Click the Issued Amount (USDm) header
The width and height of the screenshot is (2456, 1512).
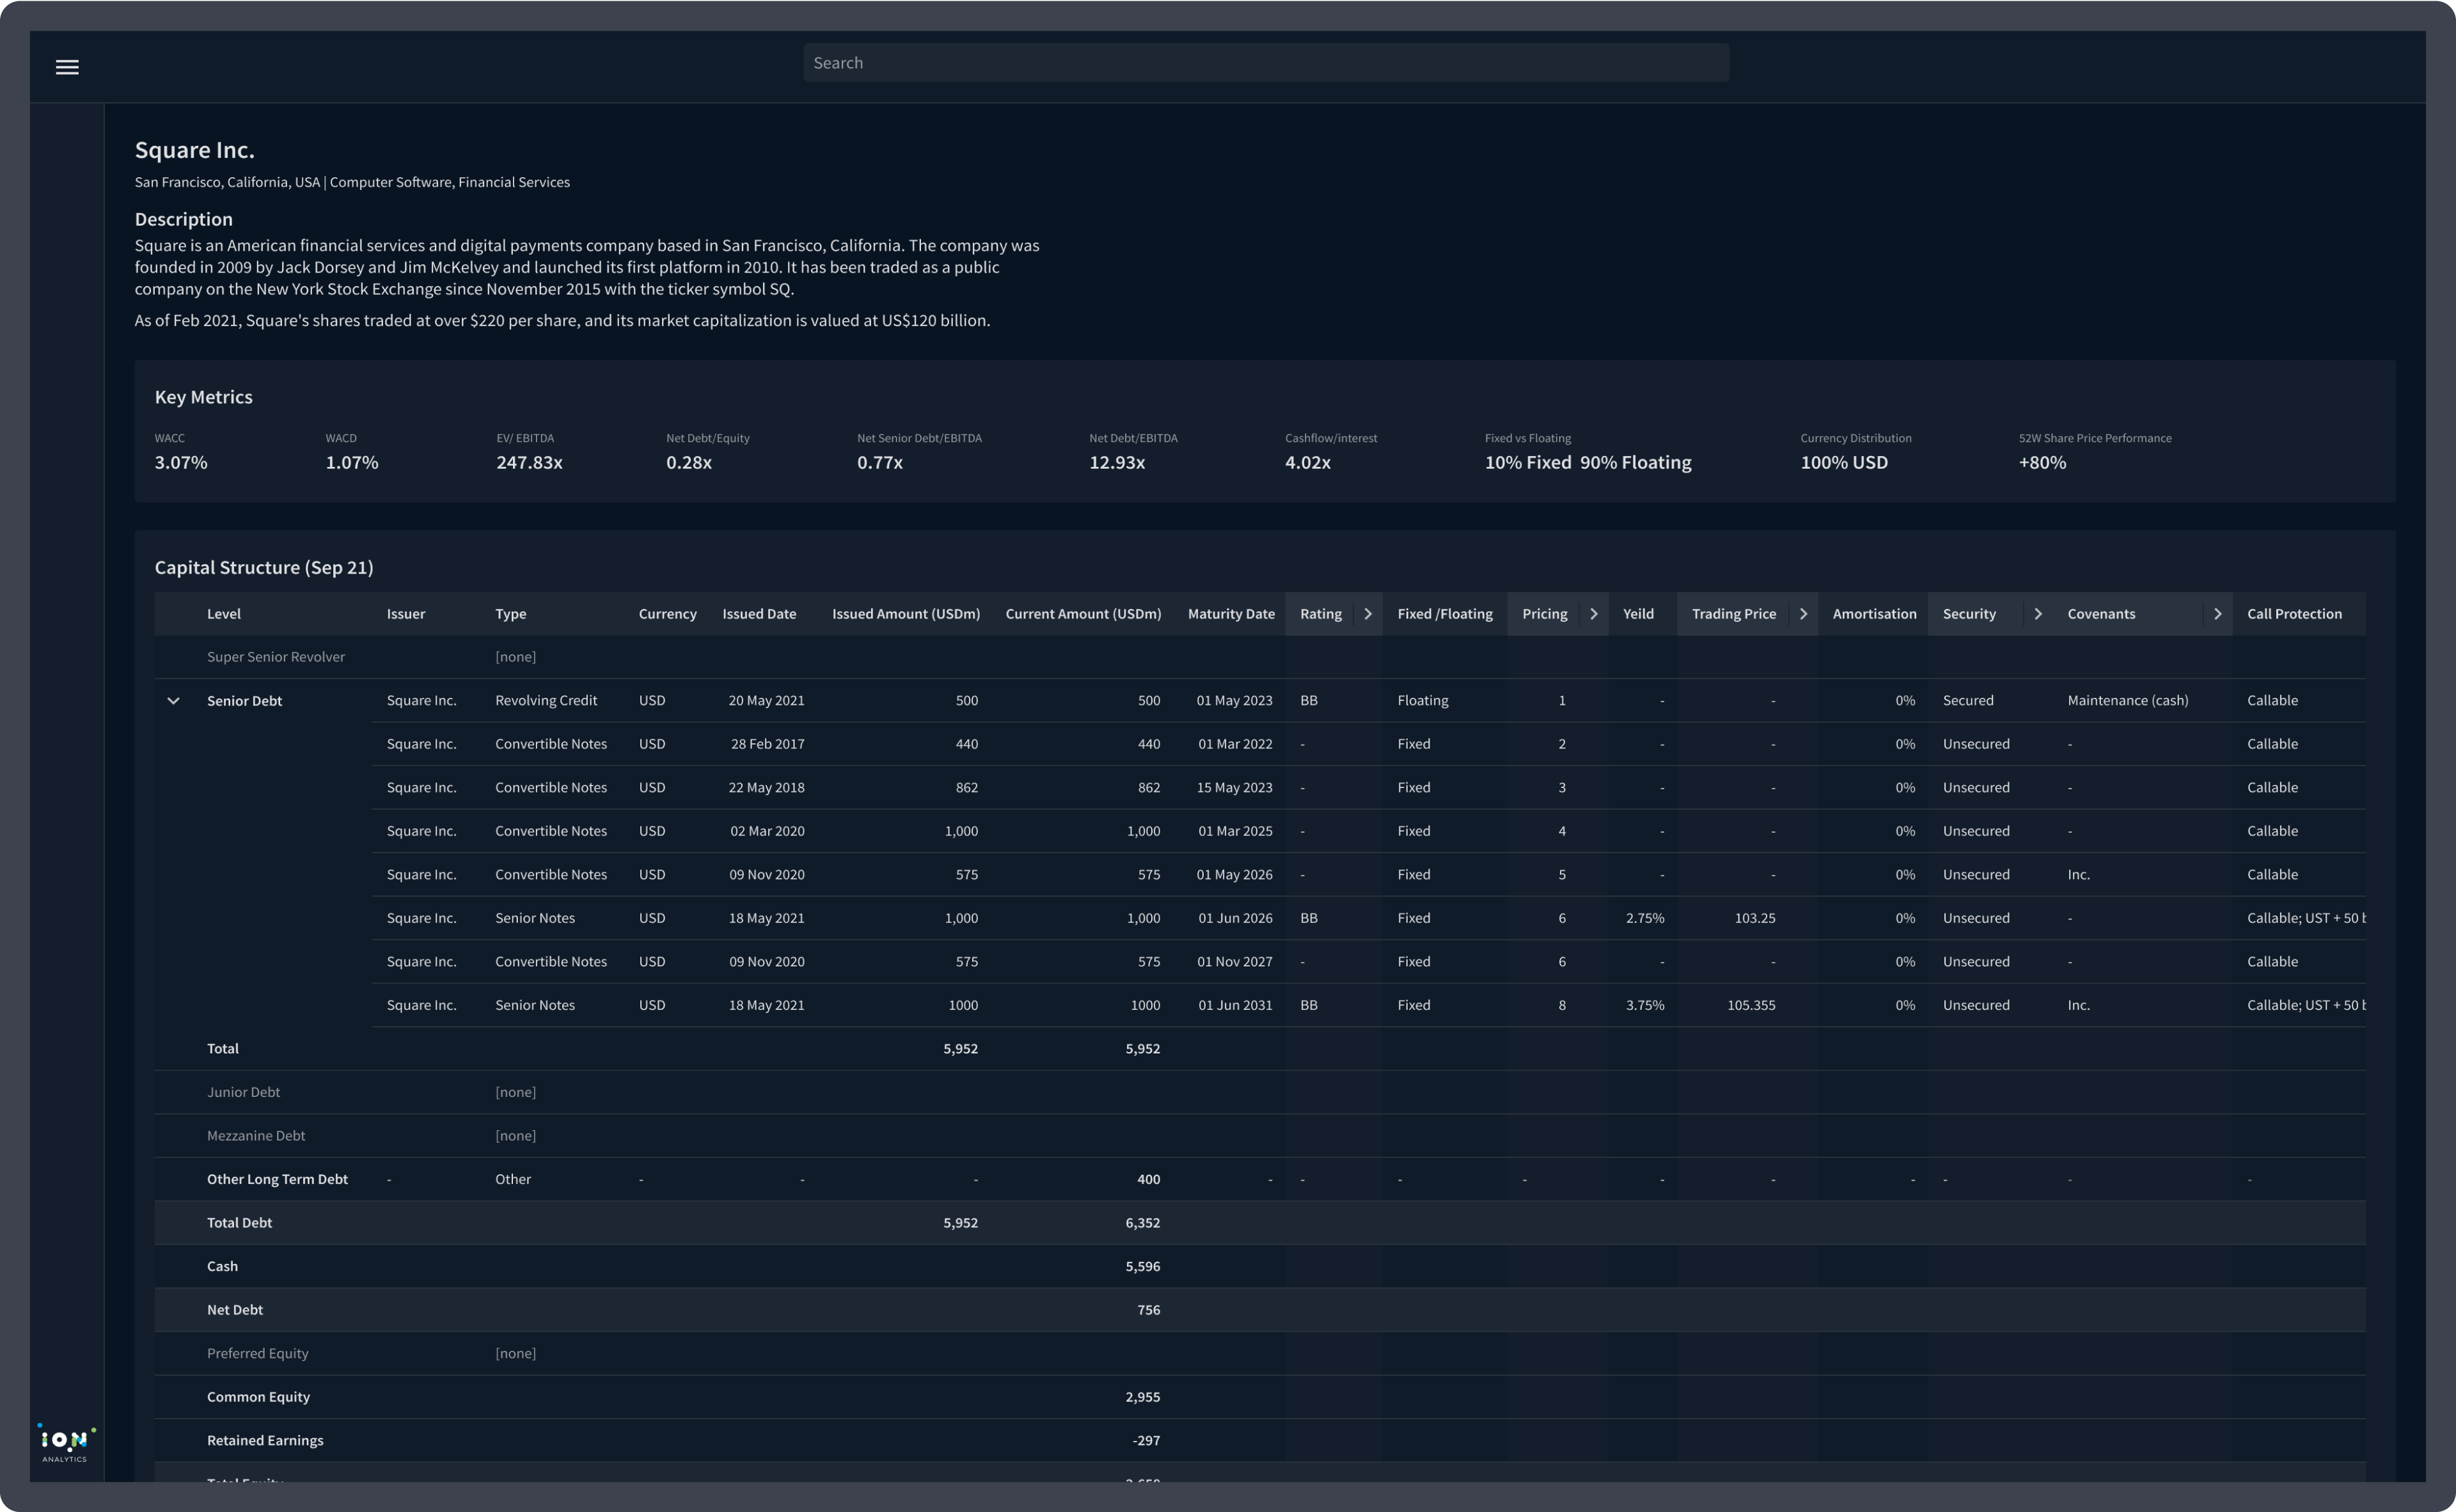[x=905, y=614]
